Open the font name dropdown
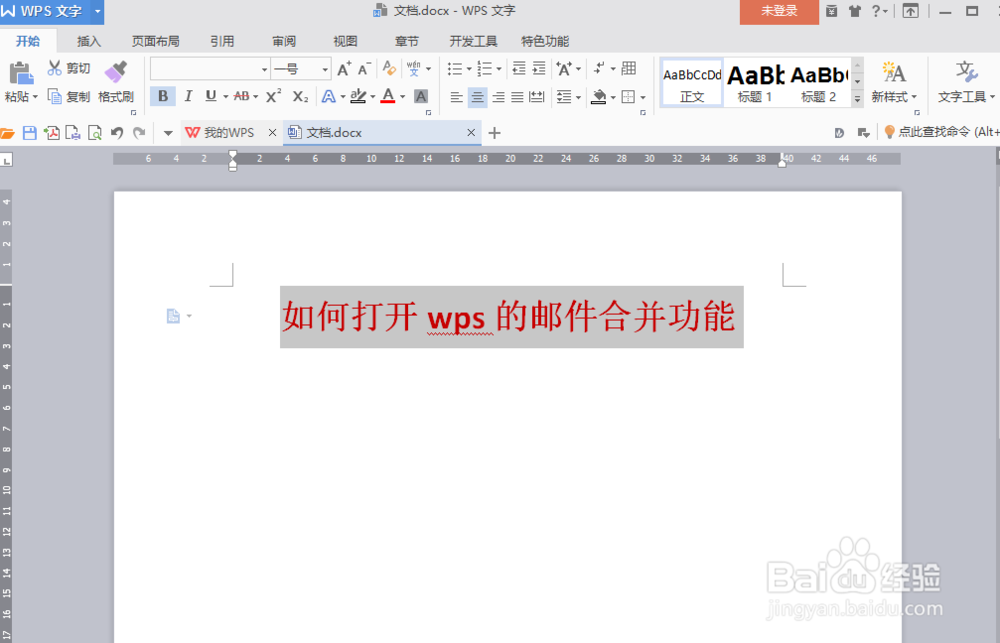1000x643 pixels. tap(264, 69)
